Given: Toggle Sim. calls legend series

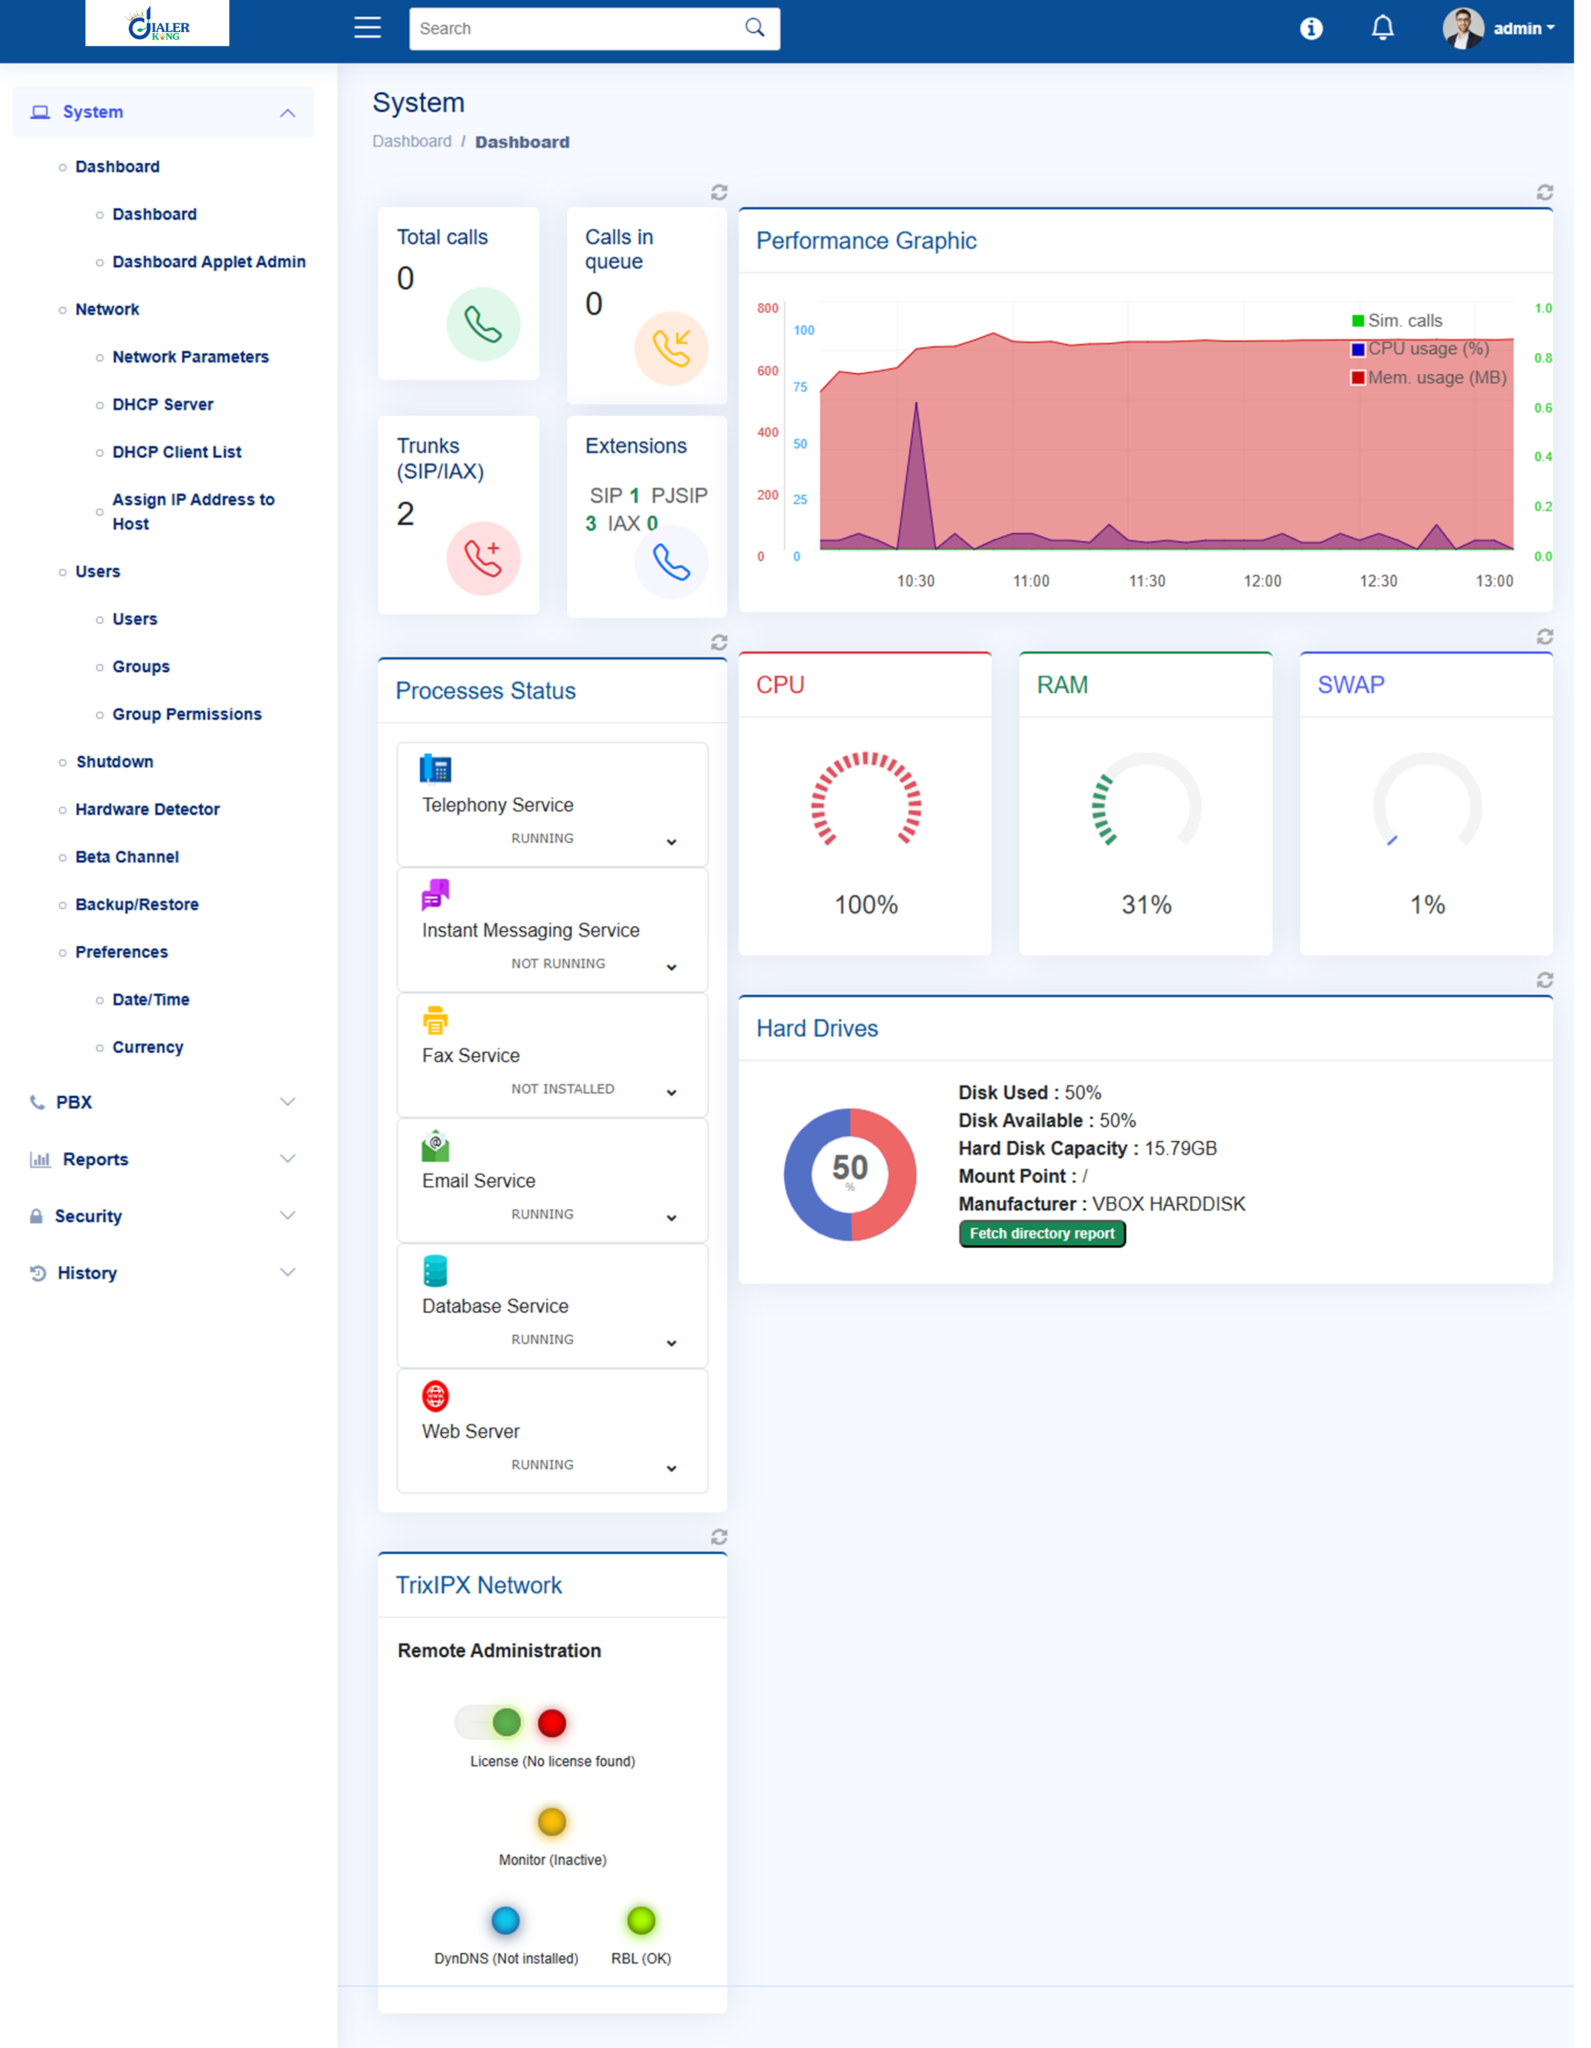Looking at the screenshot, I should (x=1396, y=321).
